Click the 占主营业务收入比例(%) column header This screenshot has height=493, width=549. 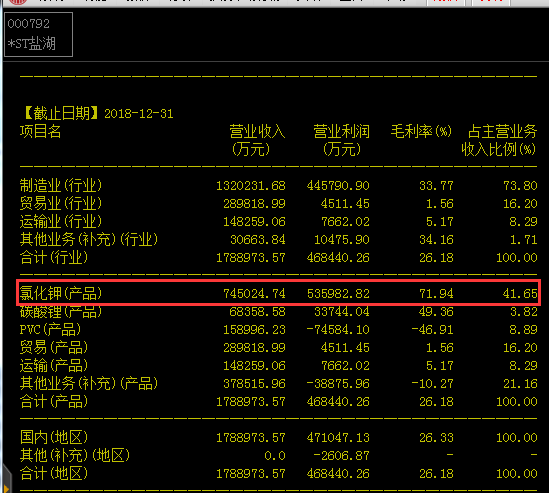[500, 140]
